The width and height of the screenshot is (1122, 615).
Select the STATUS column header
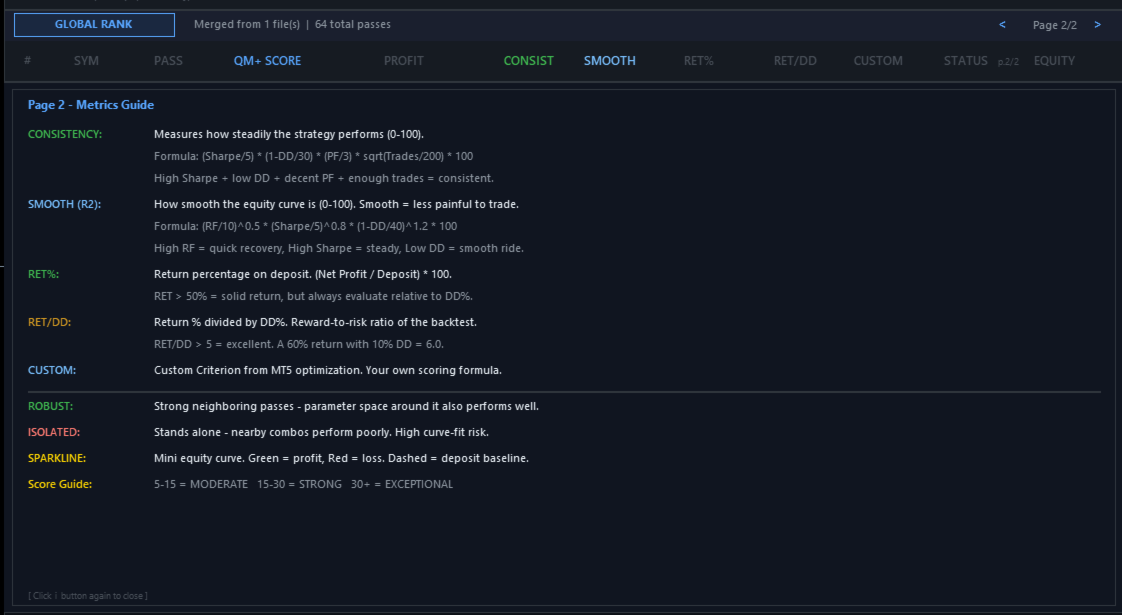tap(966, 61)
